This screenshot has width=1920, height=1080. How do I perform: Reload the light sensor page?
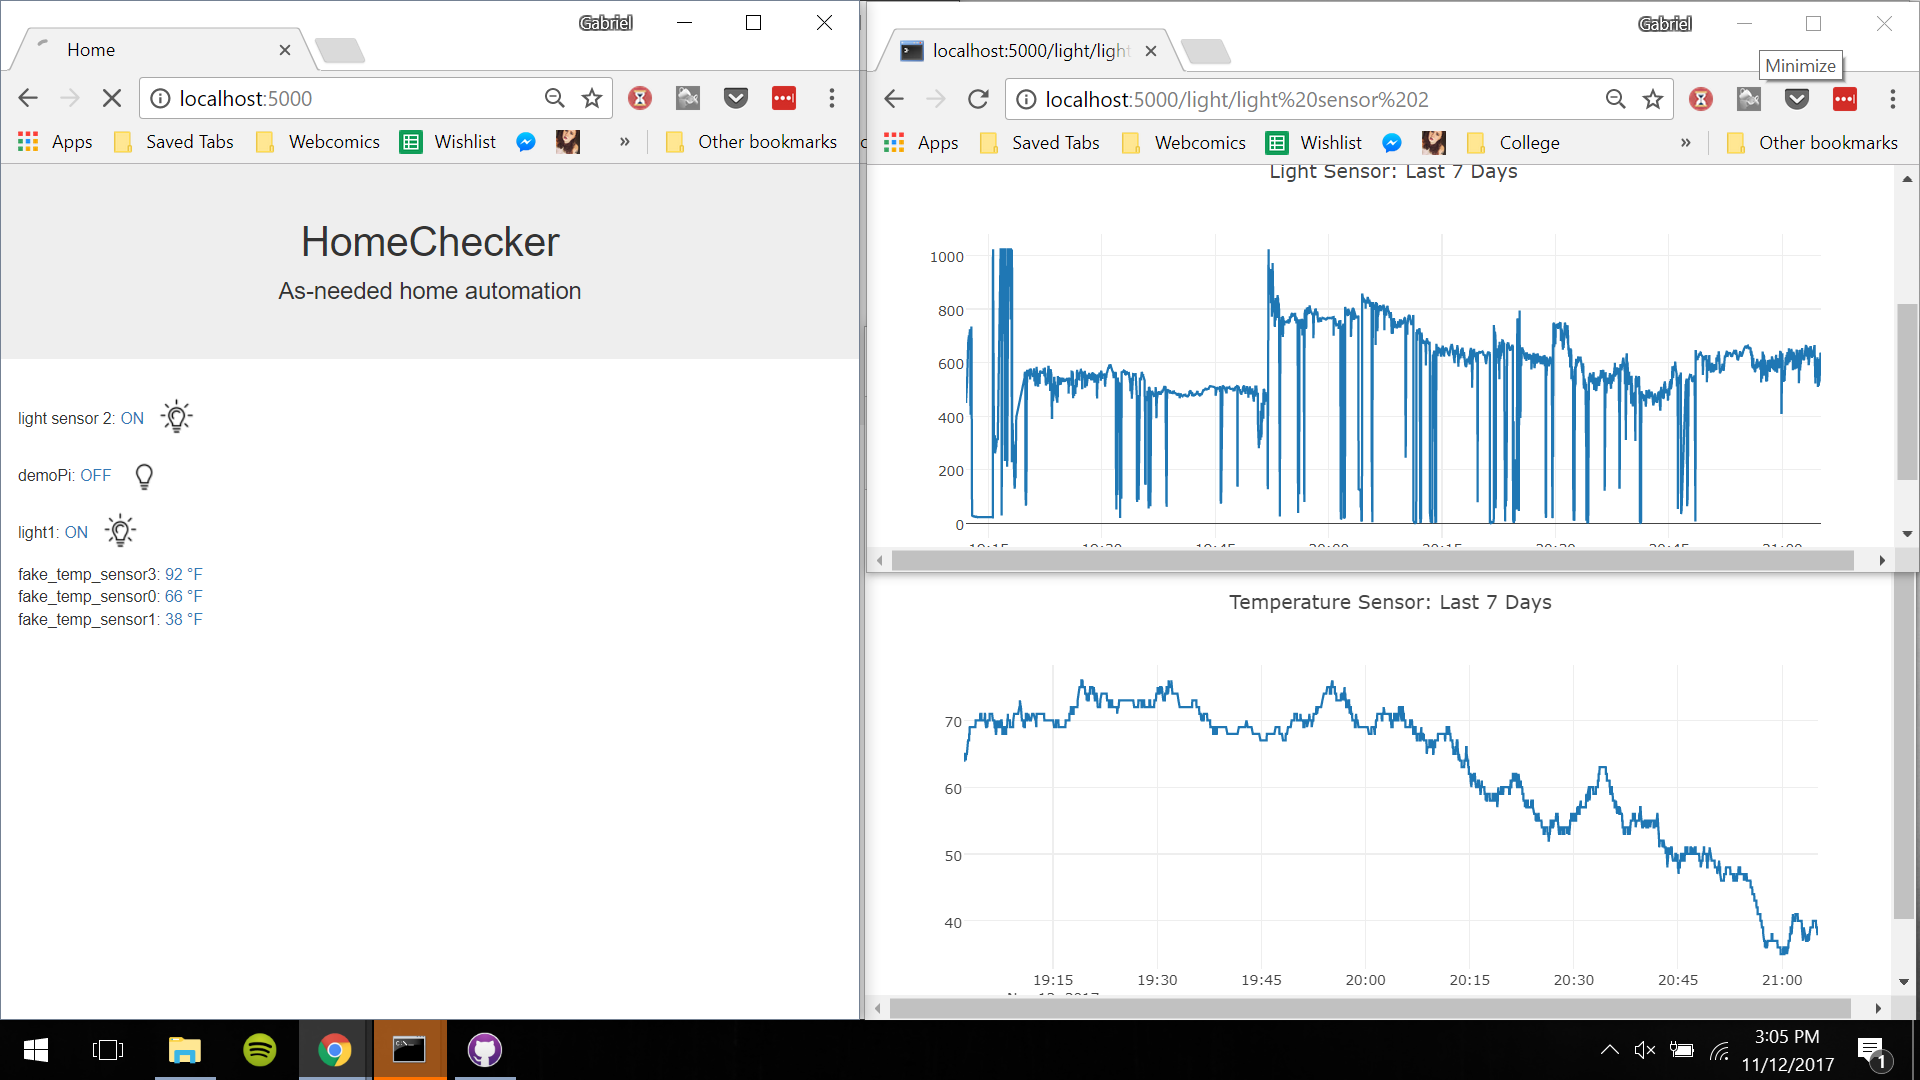point(978,99)
